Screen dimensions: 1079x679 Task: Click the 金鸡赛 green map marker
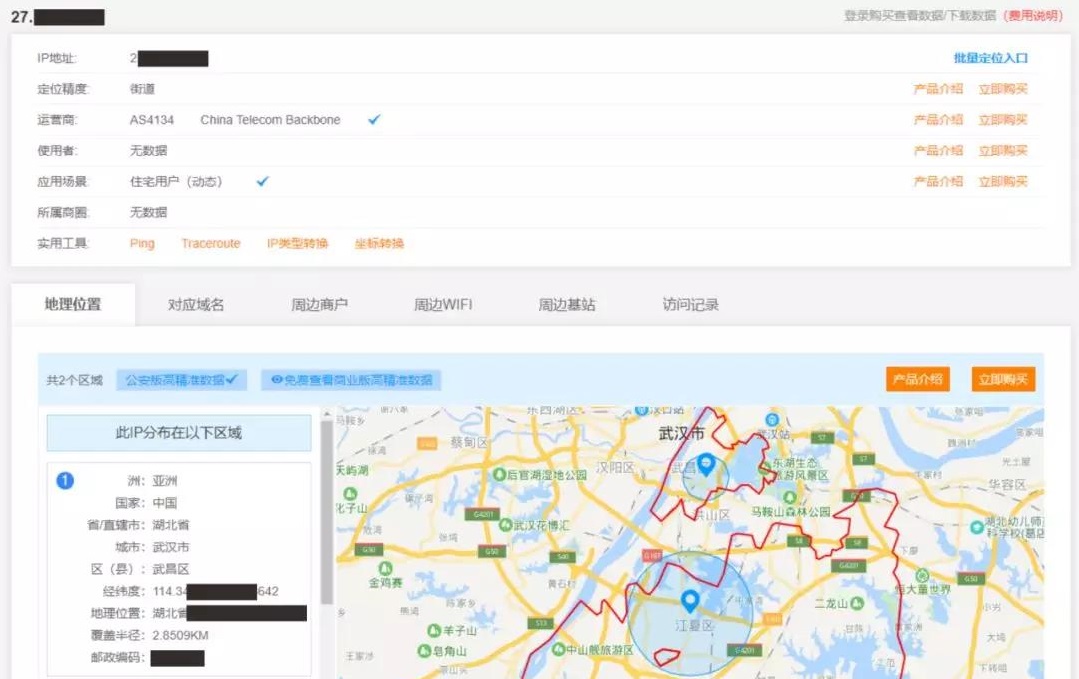point(385,568)
